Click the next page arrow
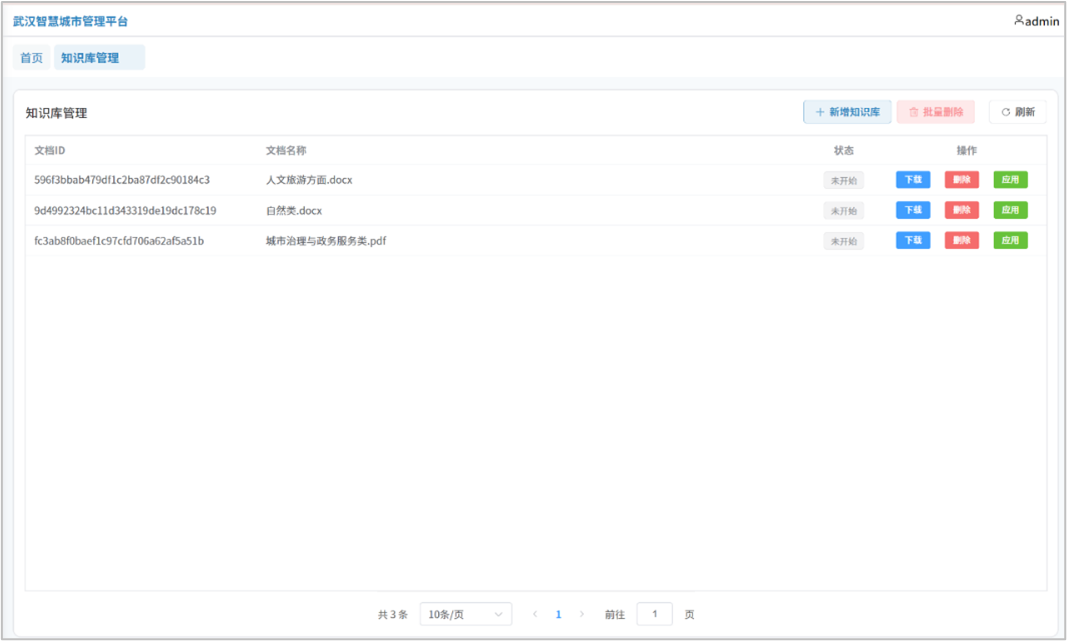The width and height of the screenshot is (1067, 641). coord(582,614)
